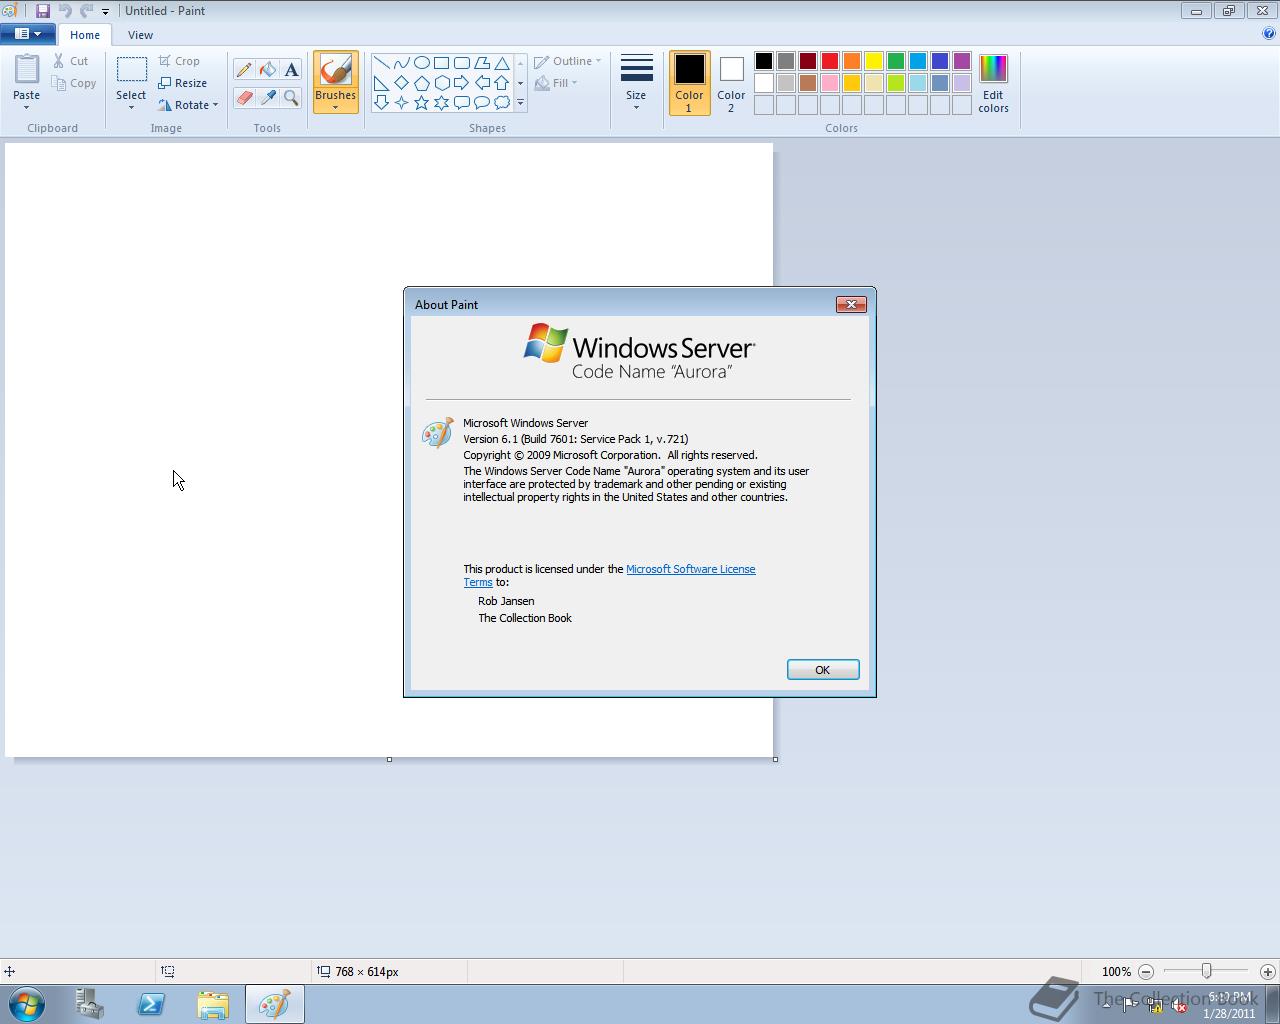The height and width of the screenshot is (1024, 1280).
Task: Choose the Right arrow shape
Action: pyautogui.click(x=461, y=82)
